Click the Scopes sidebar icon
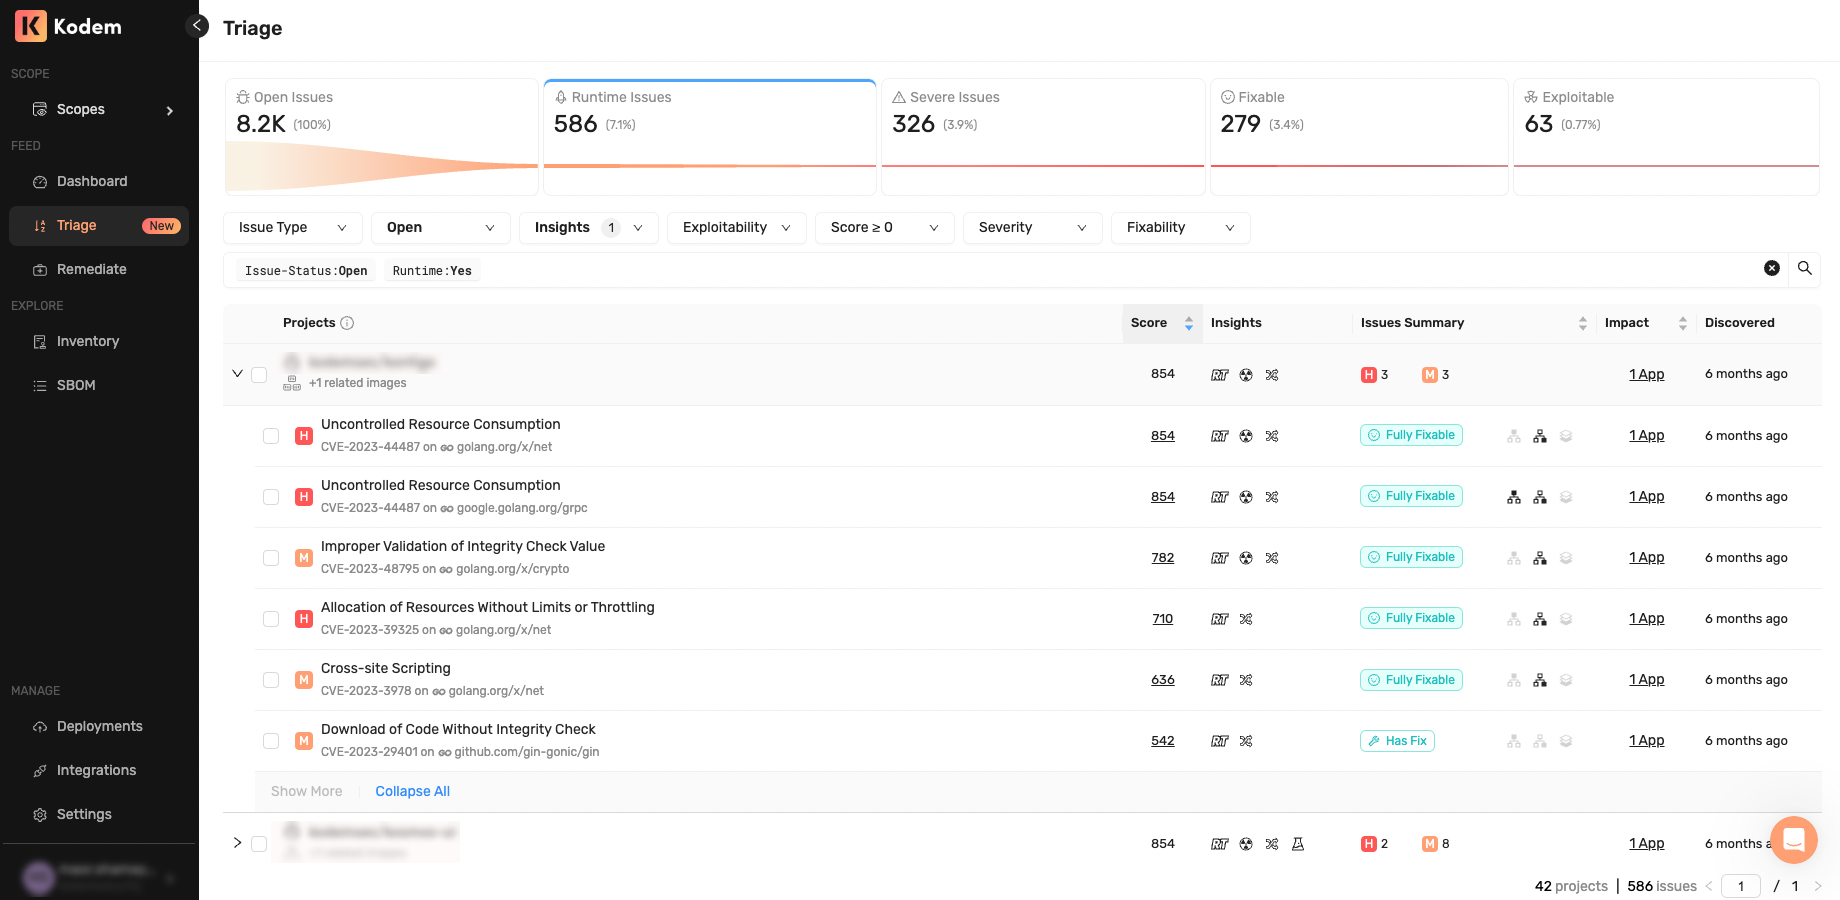The height and width of the screenshot is (900, 1840). [x=40, y=109]
